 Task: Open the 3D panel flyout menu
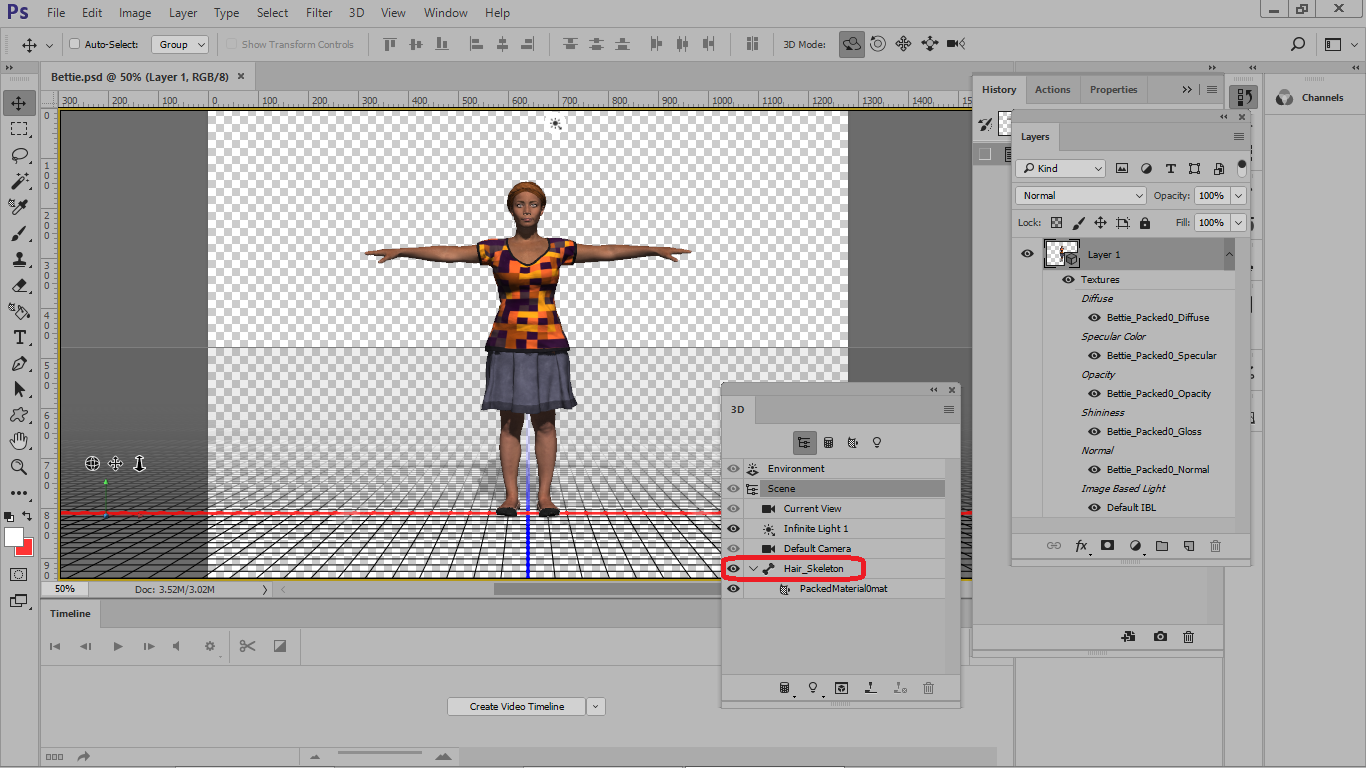(x=949, y=409)
